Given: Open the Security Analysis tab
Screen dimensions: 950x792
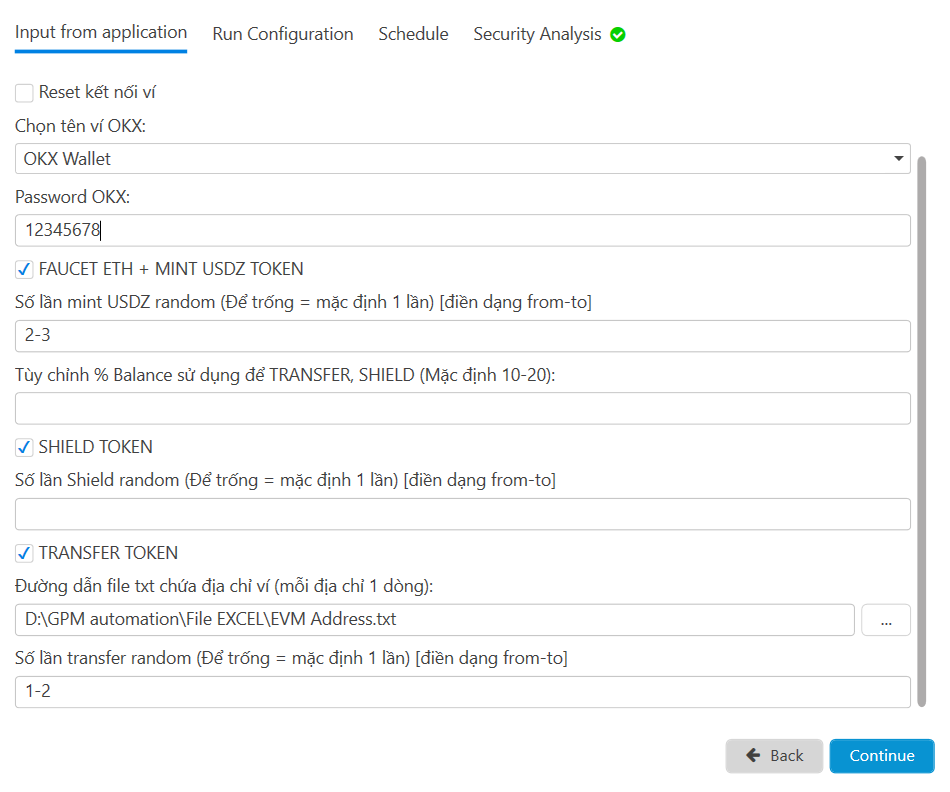Looking at the screenshot, I should [x=537, y=34].
